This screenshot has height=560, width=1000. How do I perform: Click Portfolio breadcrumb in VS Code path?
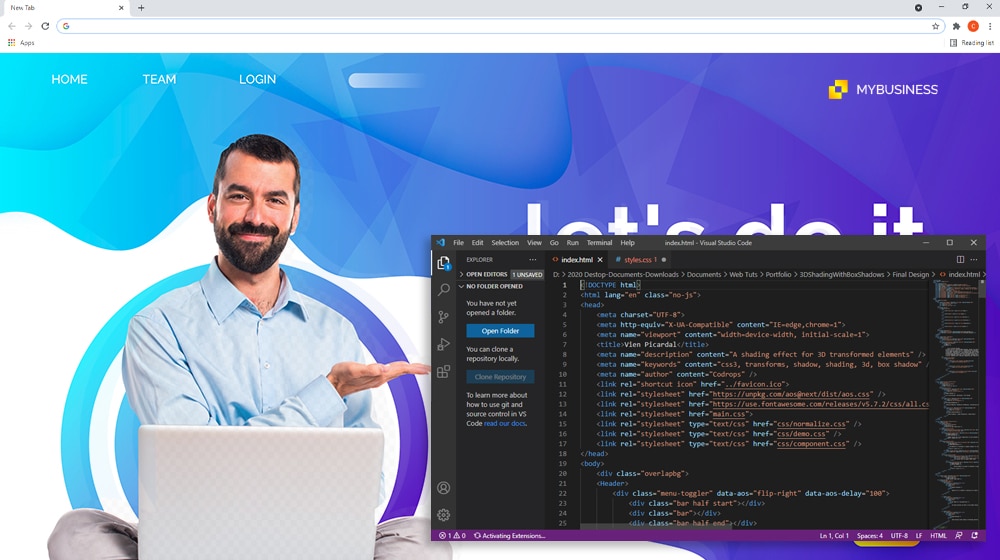[x=778, y=274]
